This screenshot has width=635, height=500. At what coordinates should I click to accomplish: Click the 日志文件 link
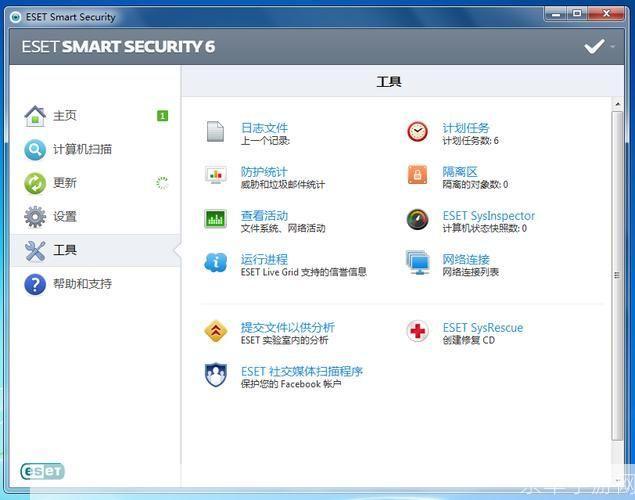264,128
